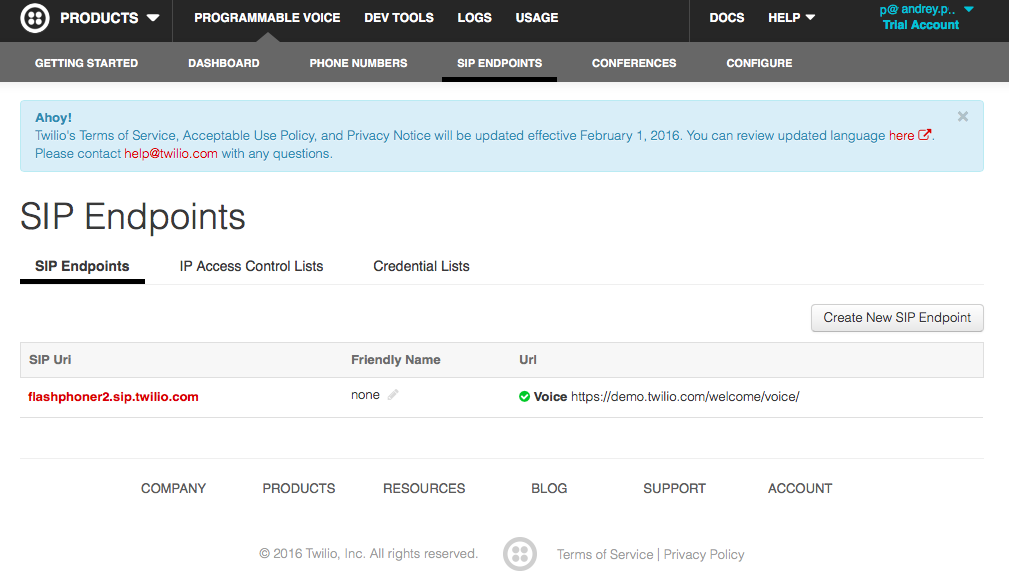Open RESOURCES footer link

click(424, 489)
